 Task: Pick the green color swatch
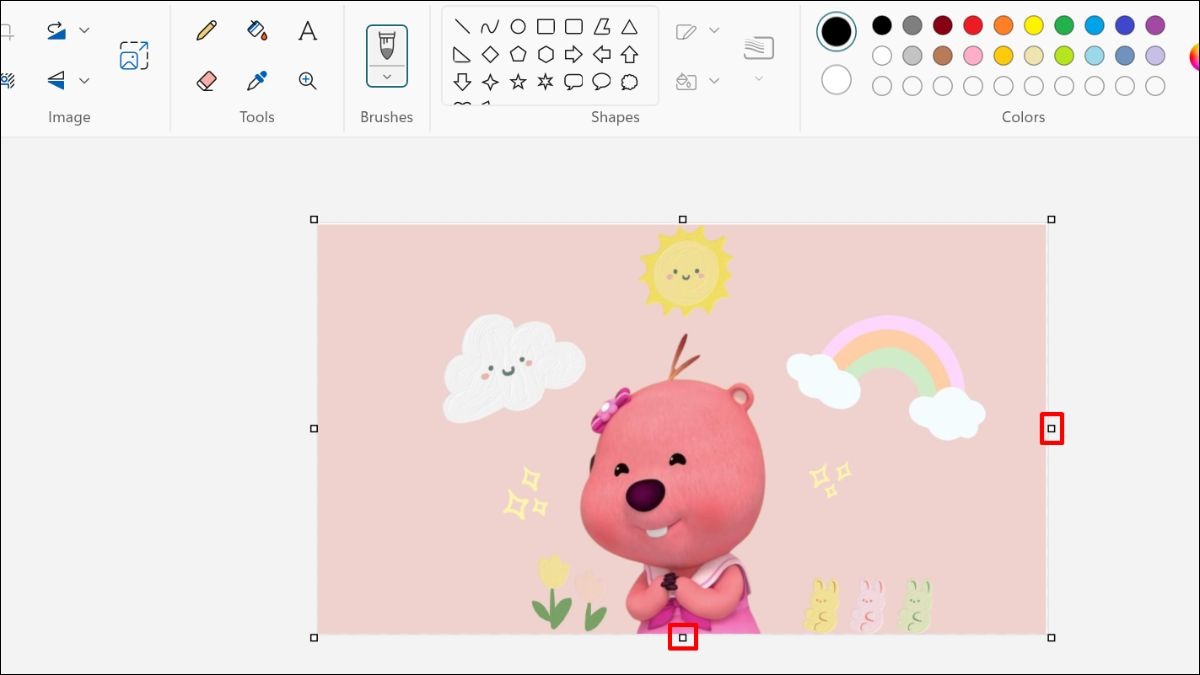click(1064, 25)
